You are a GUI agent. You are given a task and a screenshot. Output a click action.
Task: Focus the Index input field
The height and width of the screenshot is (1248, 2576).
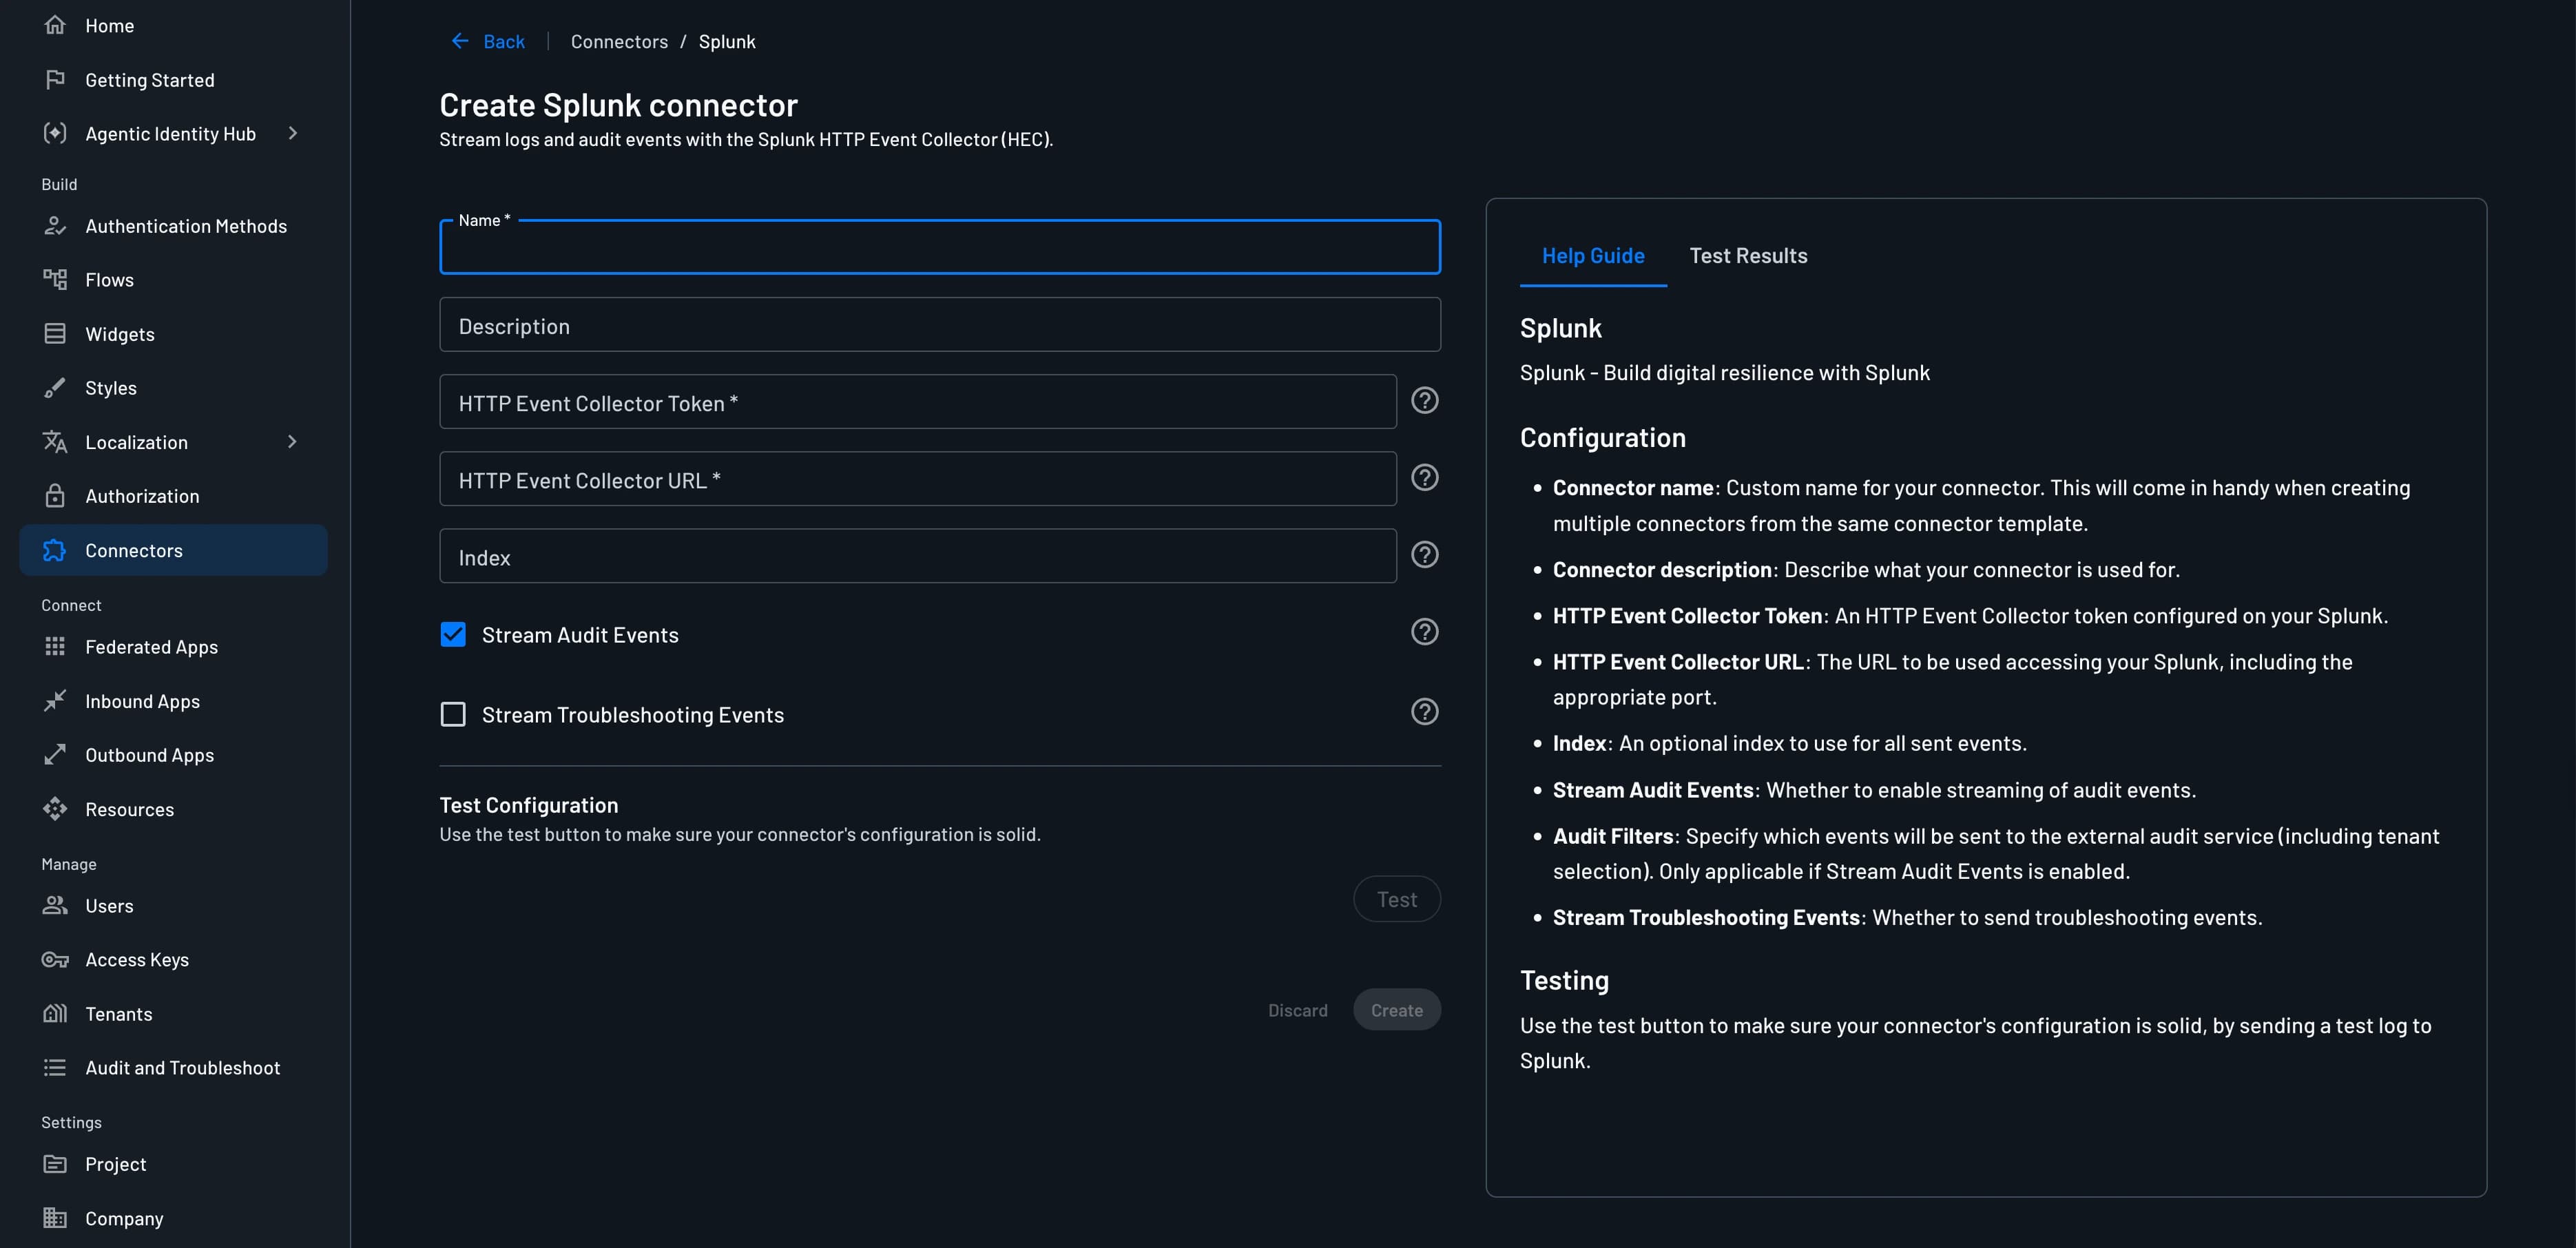click(x=918, y=556)
